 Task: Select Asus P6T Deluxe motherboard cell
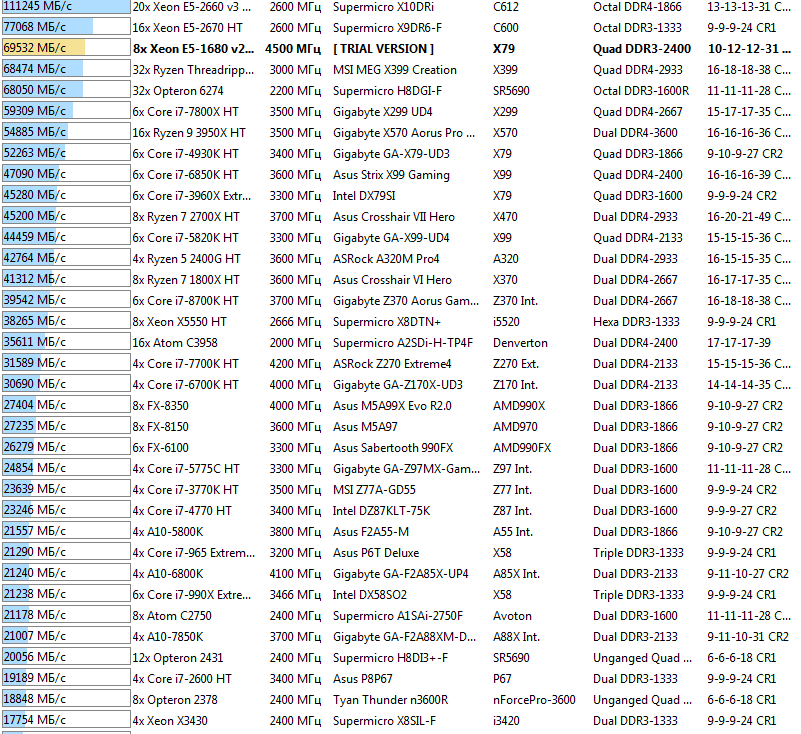[375, 551]
